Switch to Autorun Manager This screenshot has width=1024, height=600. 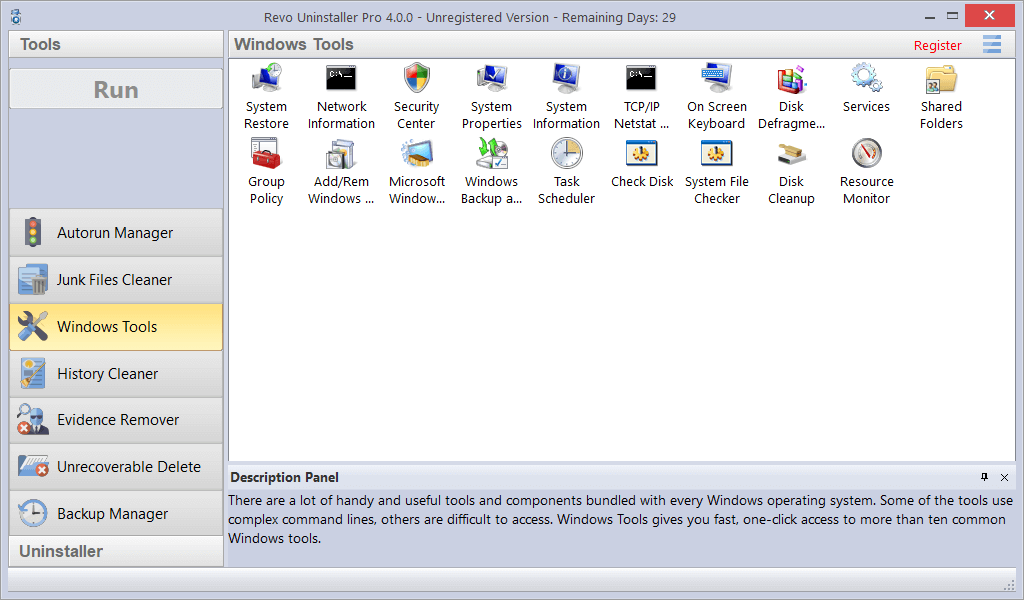click(x=116, y=233)
